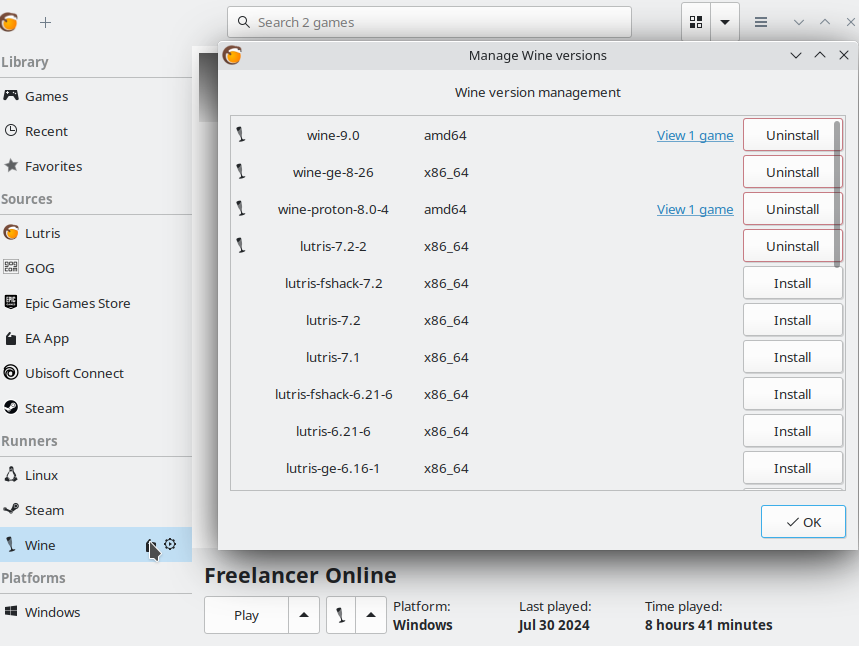Viewport: 859px width, 646px height.
Task: Click the amd64 architecture on the wine-9.0 row
Action: 445,135
